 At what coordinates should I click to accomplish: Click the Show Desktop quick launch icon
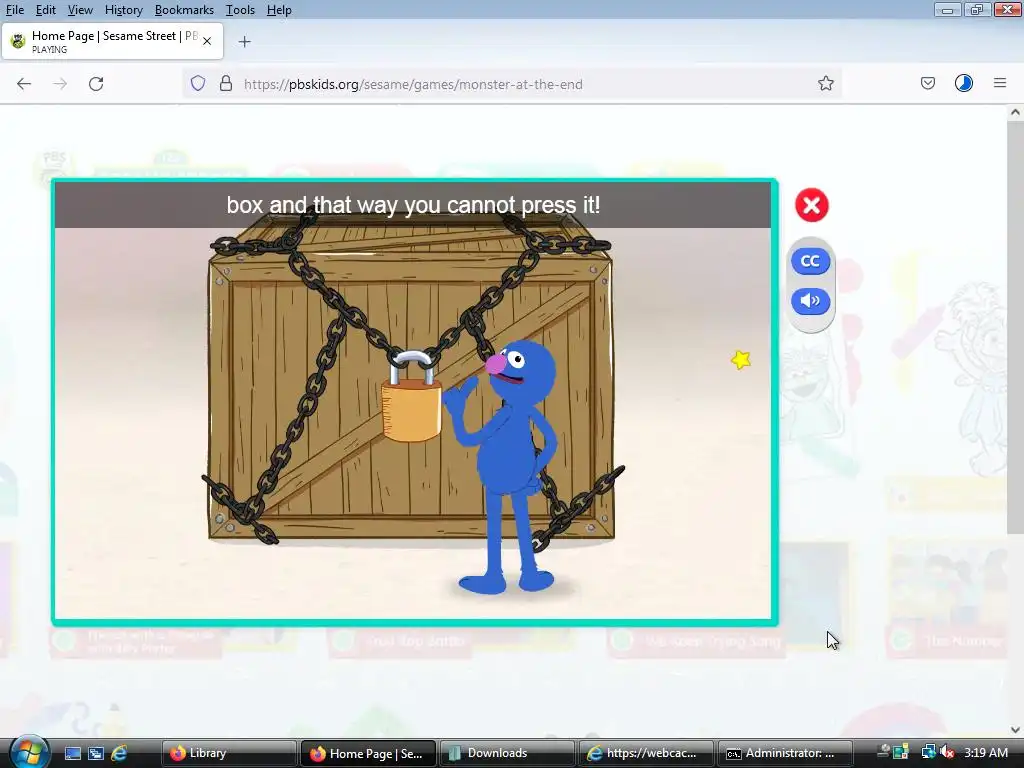72,754
